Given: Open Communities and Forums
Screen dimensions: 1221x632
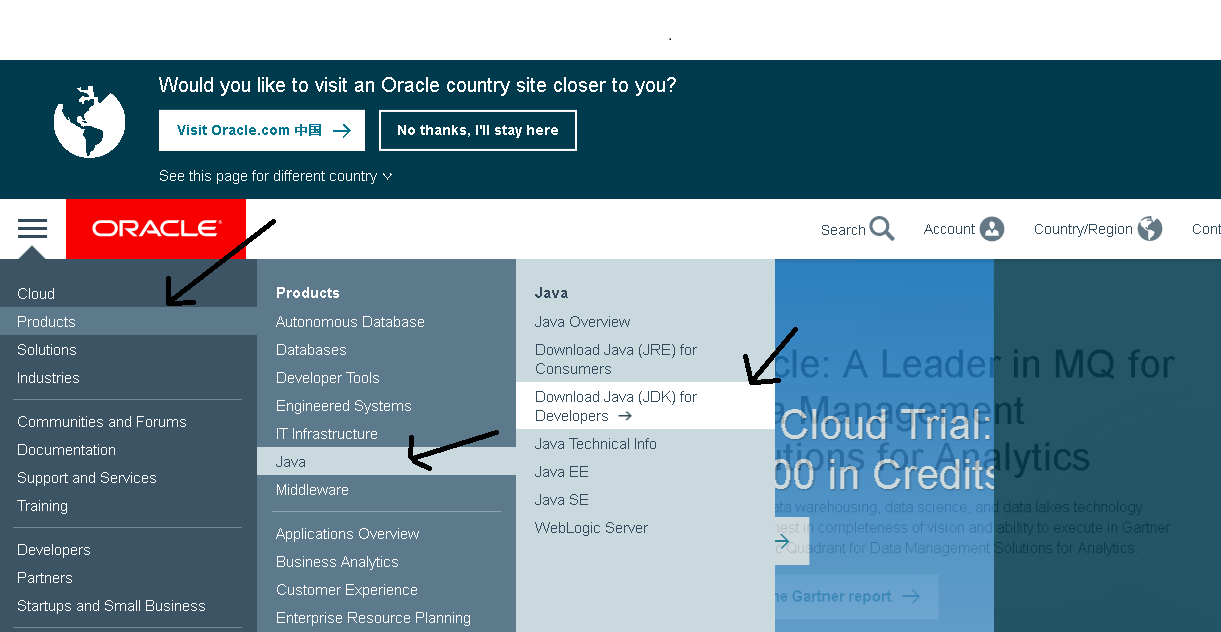Looking at the screenshot, I should (102, 421).
